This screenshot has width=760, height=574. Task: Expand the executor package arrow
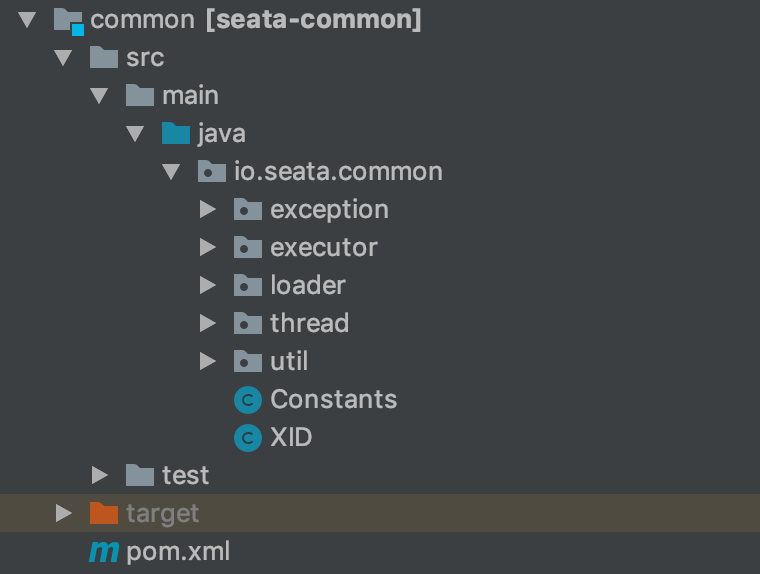click(x=208, y=248)
